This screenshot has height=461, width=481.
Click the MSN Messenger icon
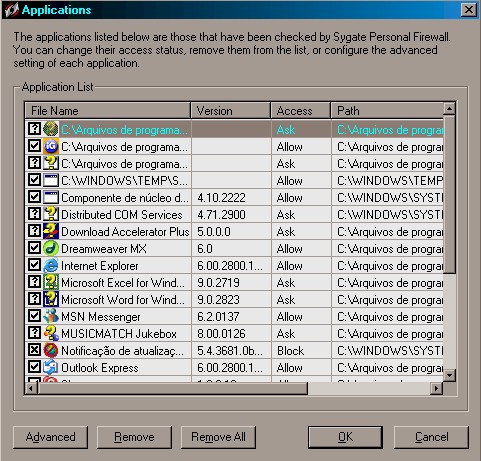pyautogui.click(x=51, y=316)
